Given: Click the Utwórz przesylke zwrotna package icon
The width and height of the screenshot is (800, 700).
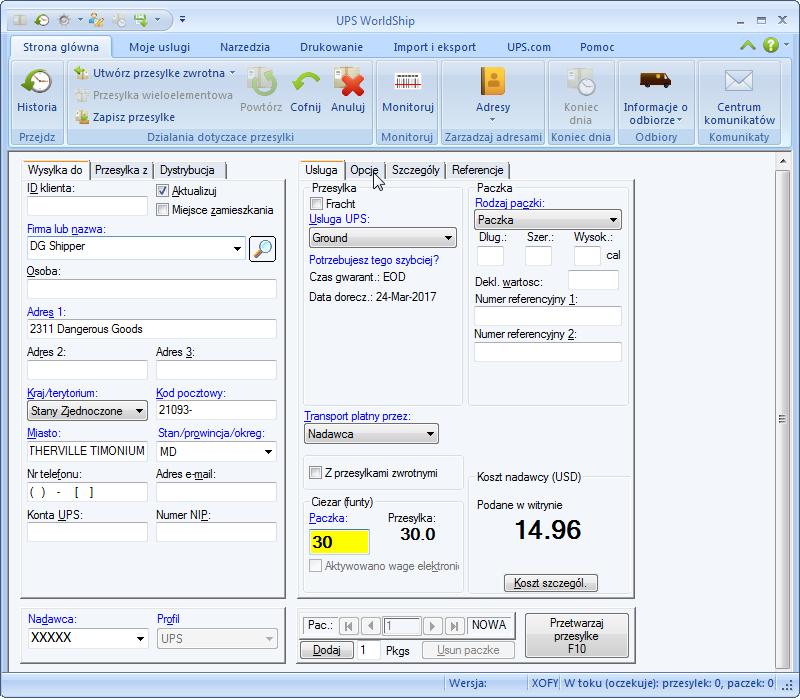Looking at the screenshot, I should [x=81, y=73].
